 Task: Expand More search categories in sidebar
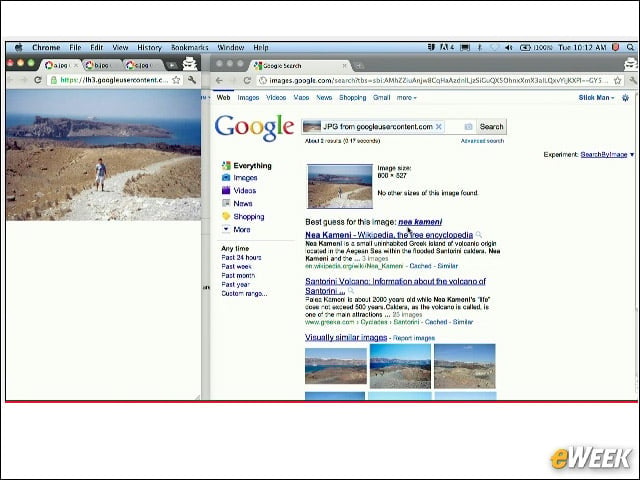pos(242,229)
